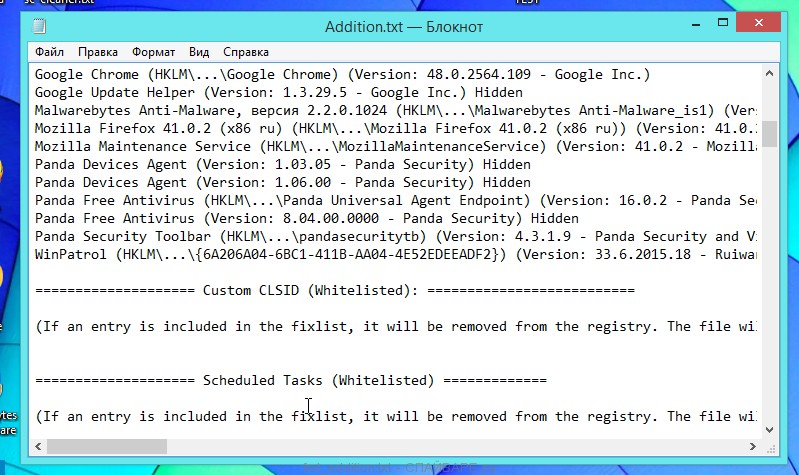Click the Mozilla Maintenance Service line
The width and height of the screenshot is (799, 475).
pos(395,146)
